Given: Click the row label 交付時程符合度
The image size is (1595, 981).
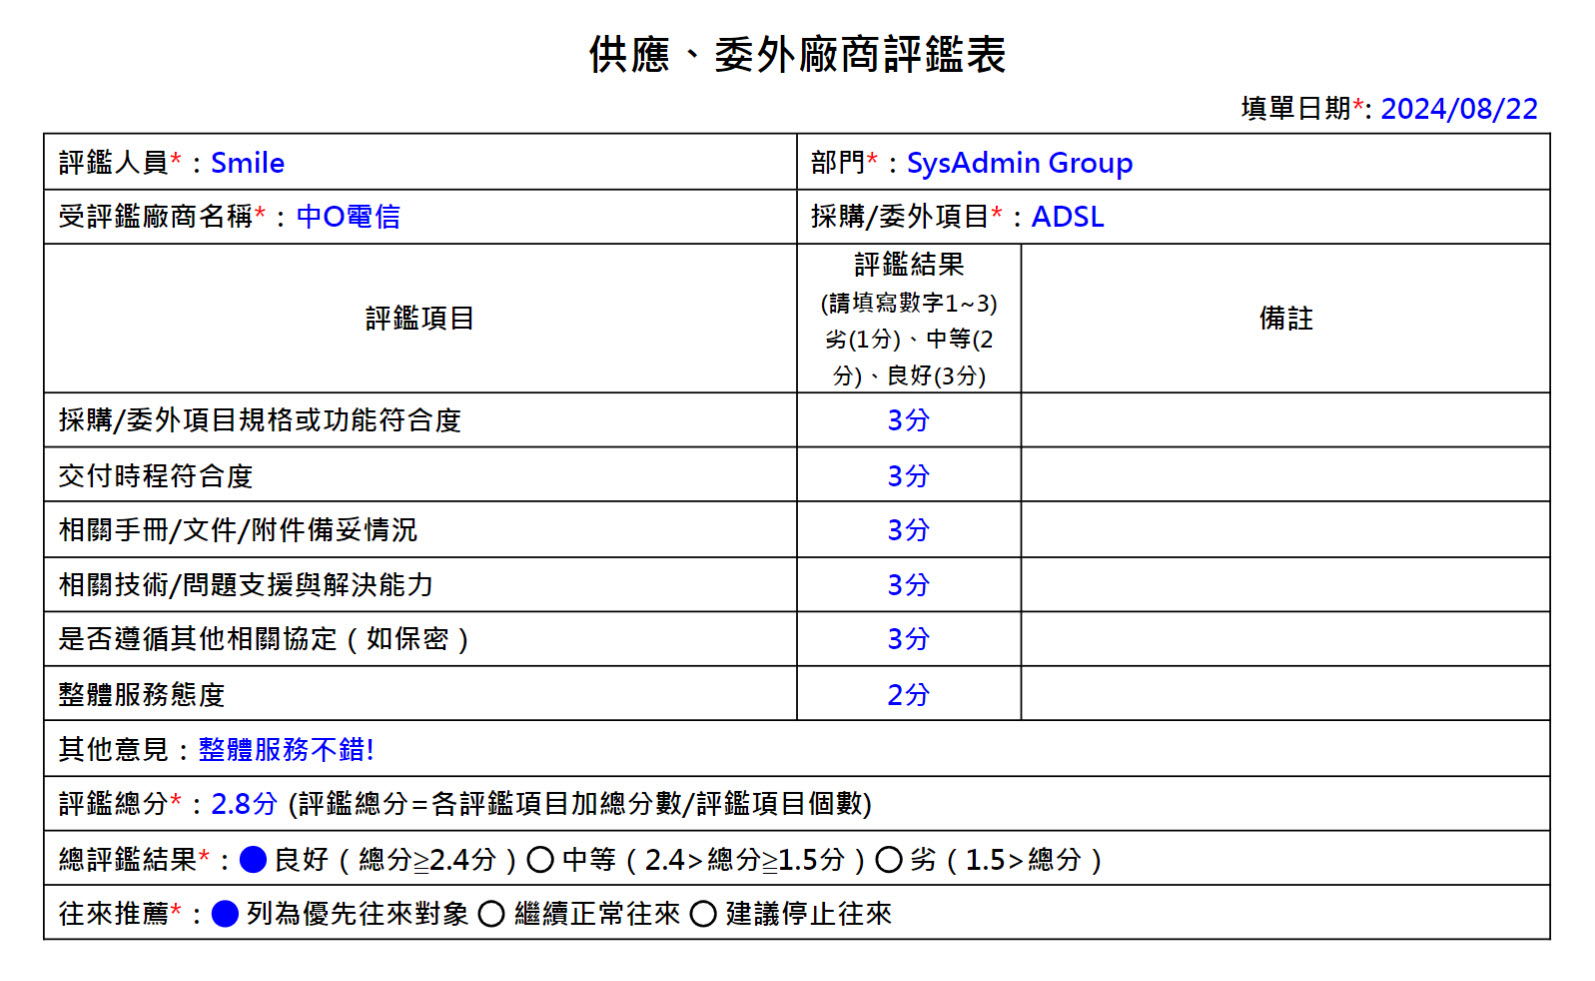Looking at the screenshot, I should coord(155,475).
